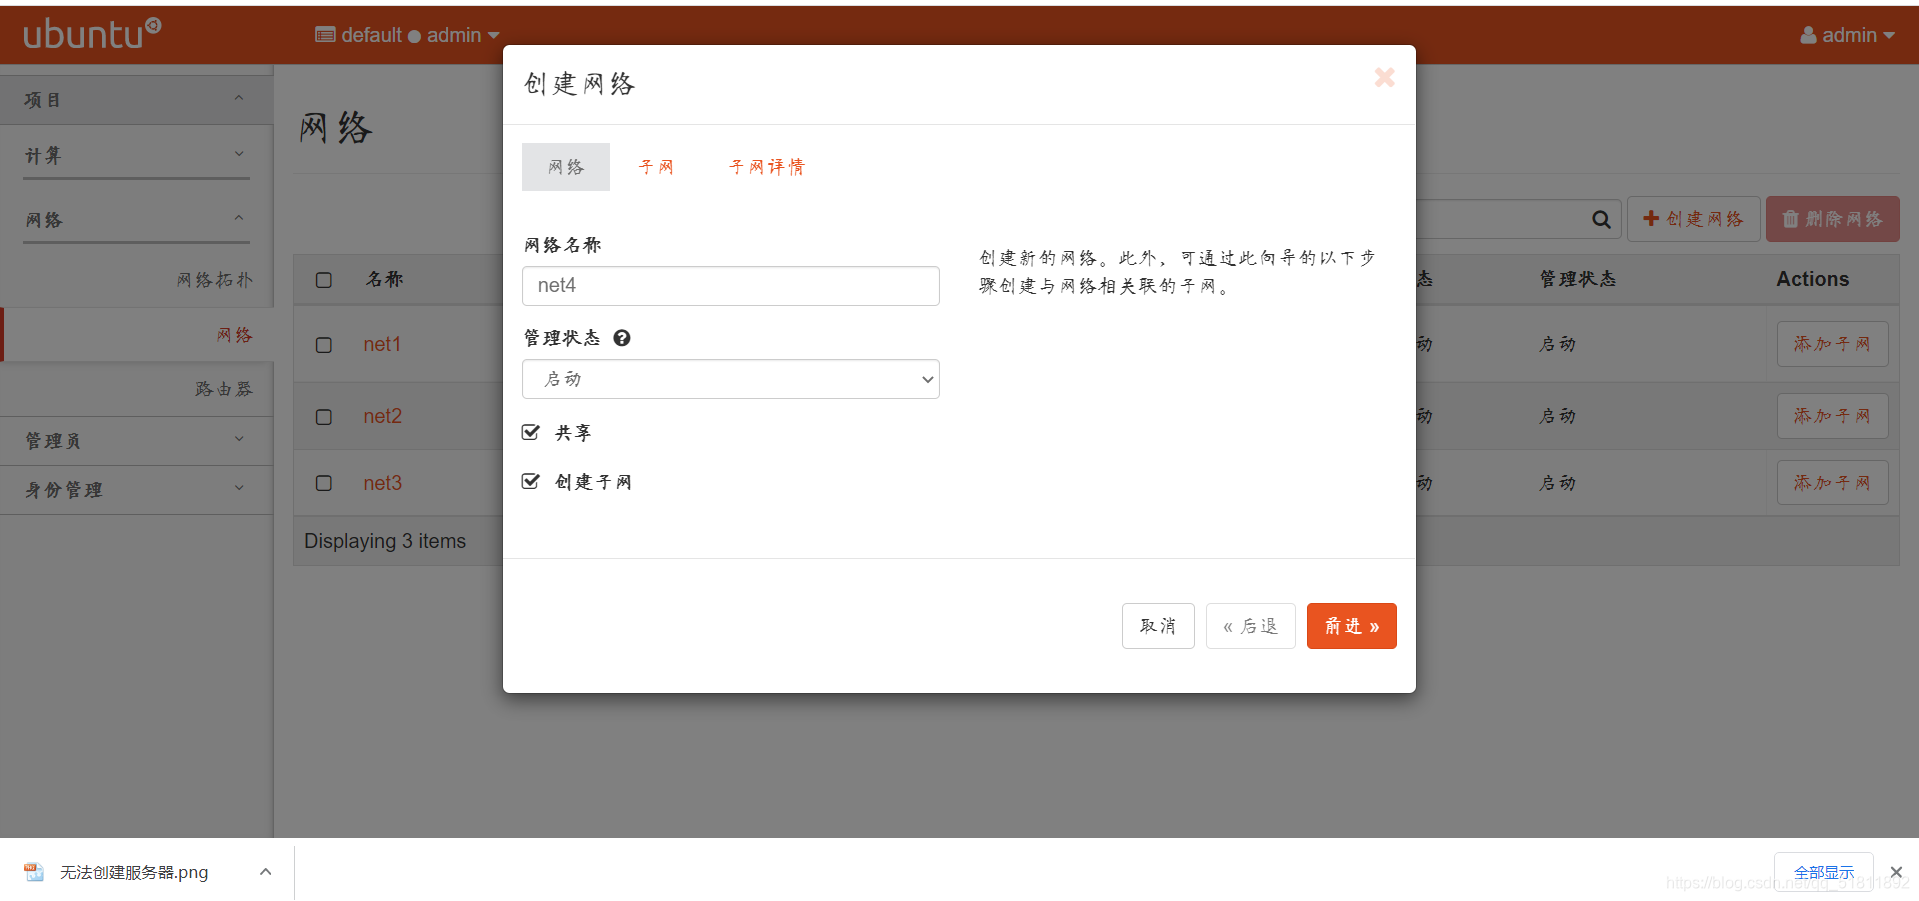Click the project selector beside default admin
This screenshot has height=901, width=1919.
click(x=405, y=35)
